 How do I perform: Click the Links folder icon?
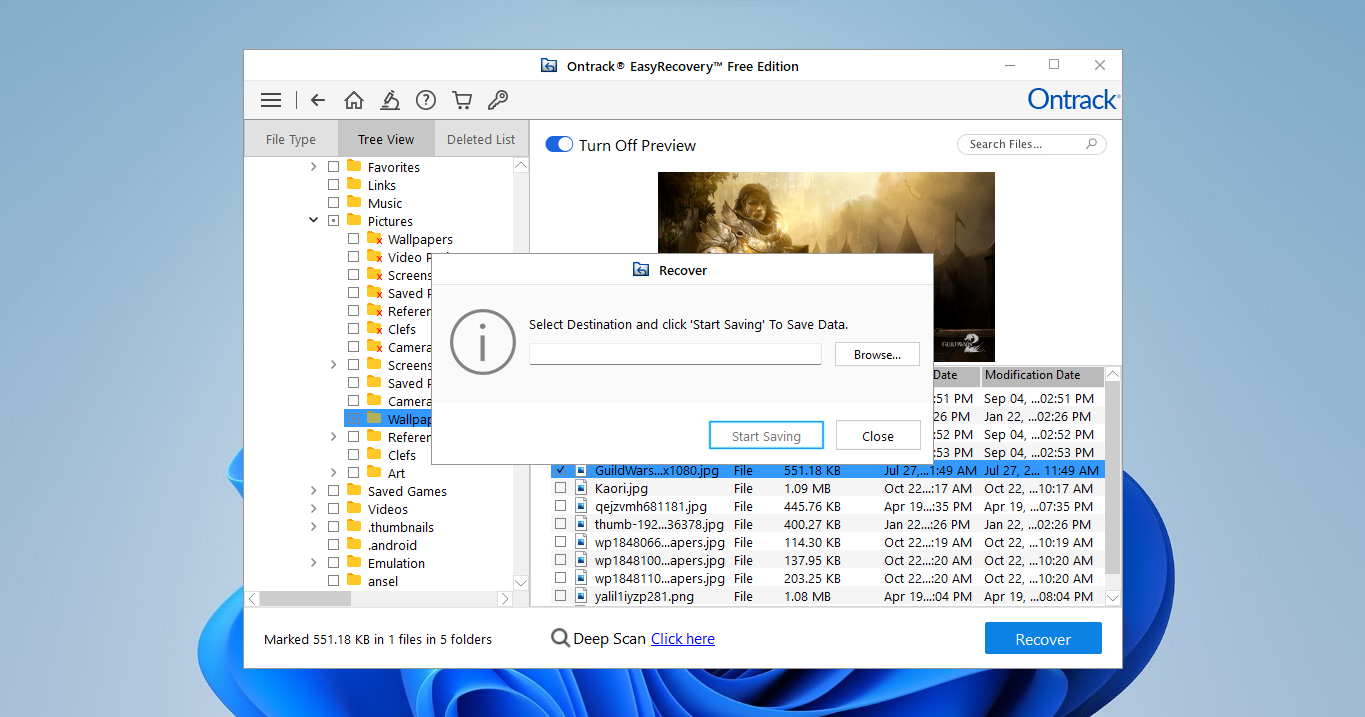pos(354,185)
